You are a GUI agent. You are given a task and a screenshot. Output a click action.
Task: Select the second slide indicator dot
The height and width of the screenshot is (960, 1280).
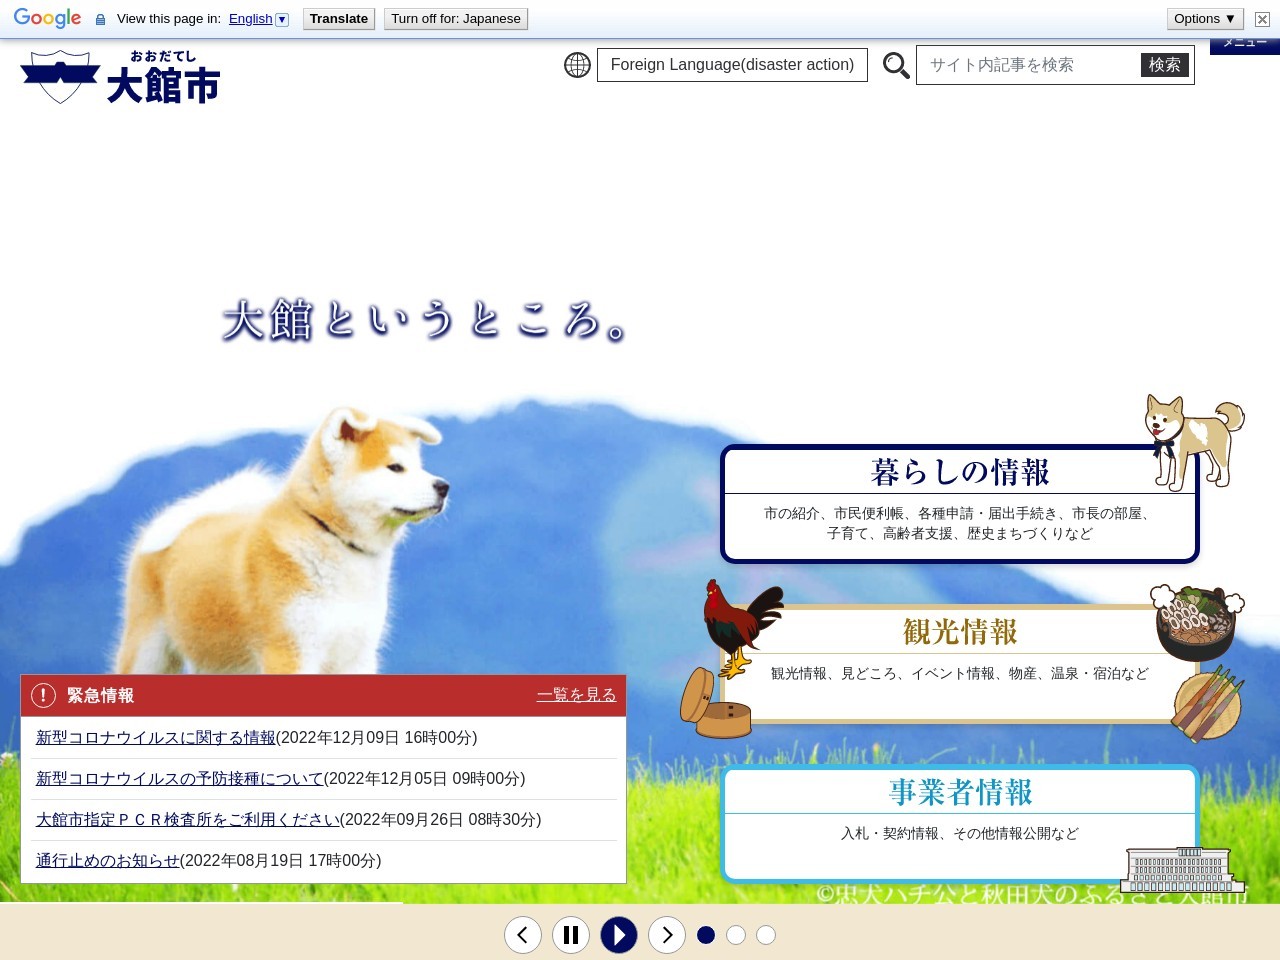tap(736, 935)
